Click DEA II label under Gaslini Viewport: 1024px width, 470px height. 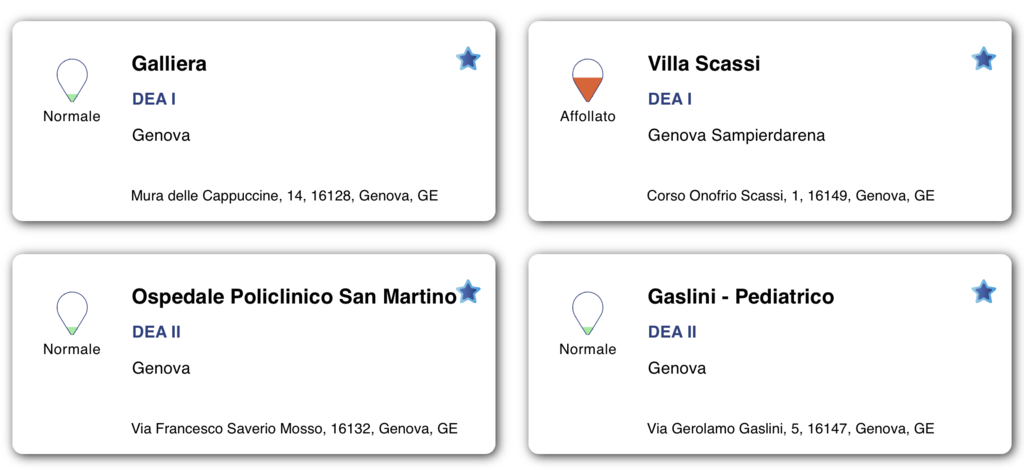point(672,332)
